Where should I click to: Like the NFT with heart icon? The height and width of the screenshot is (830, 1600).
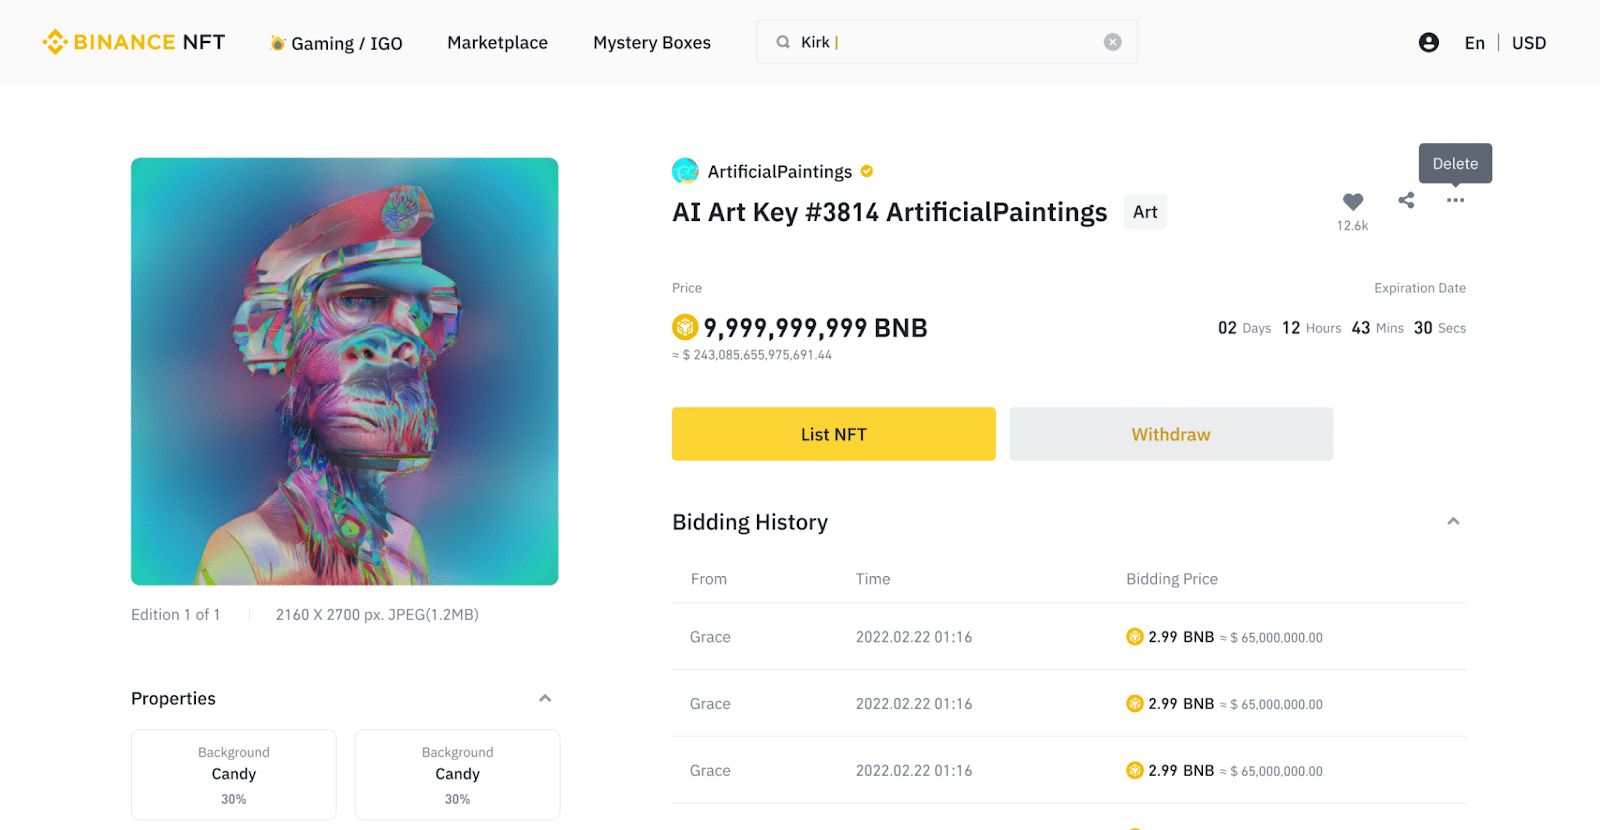[1353, 202]
